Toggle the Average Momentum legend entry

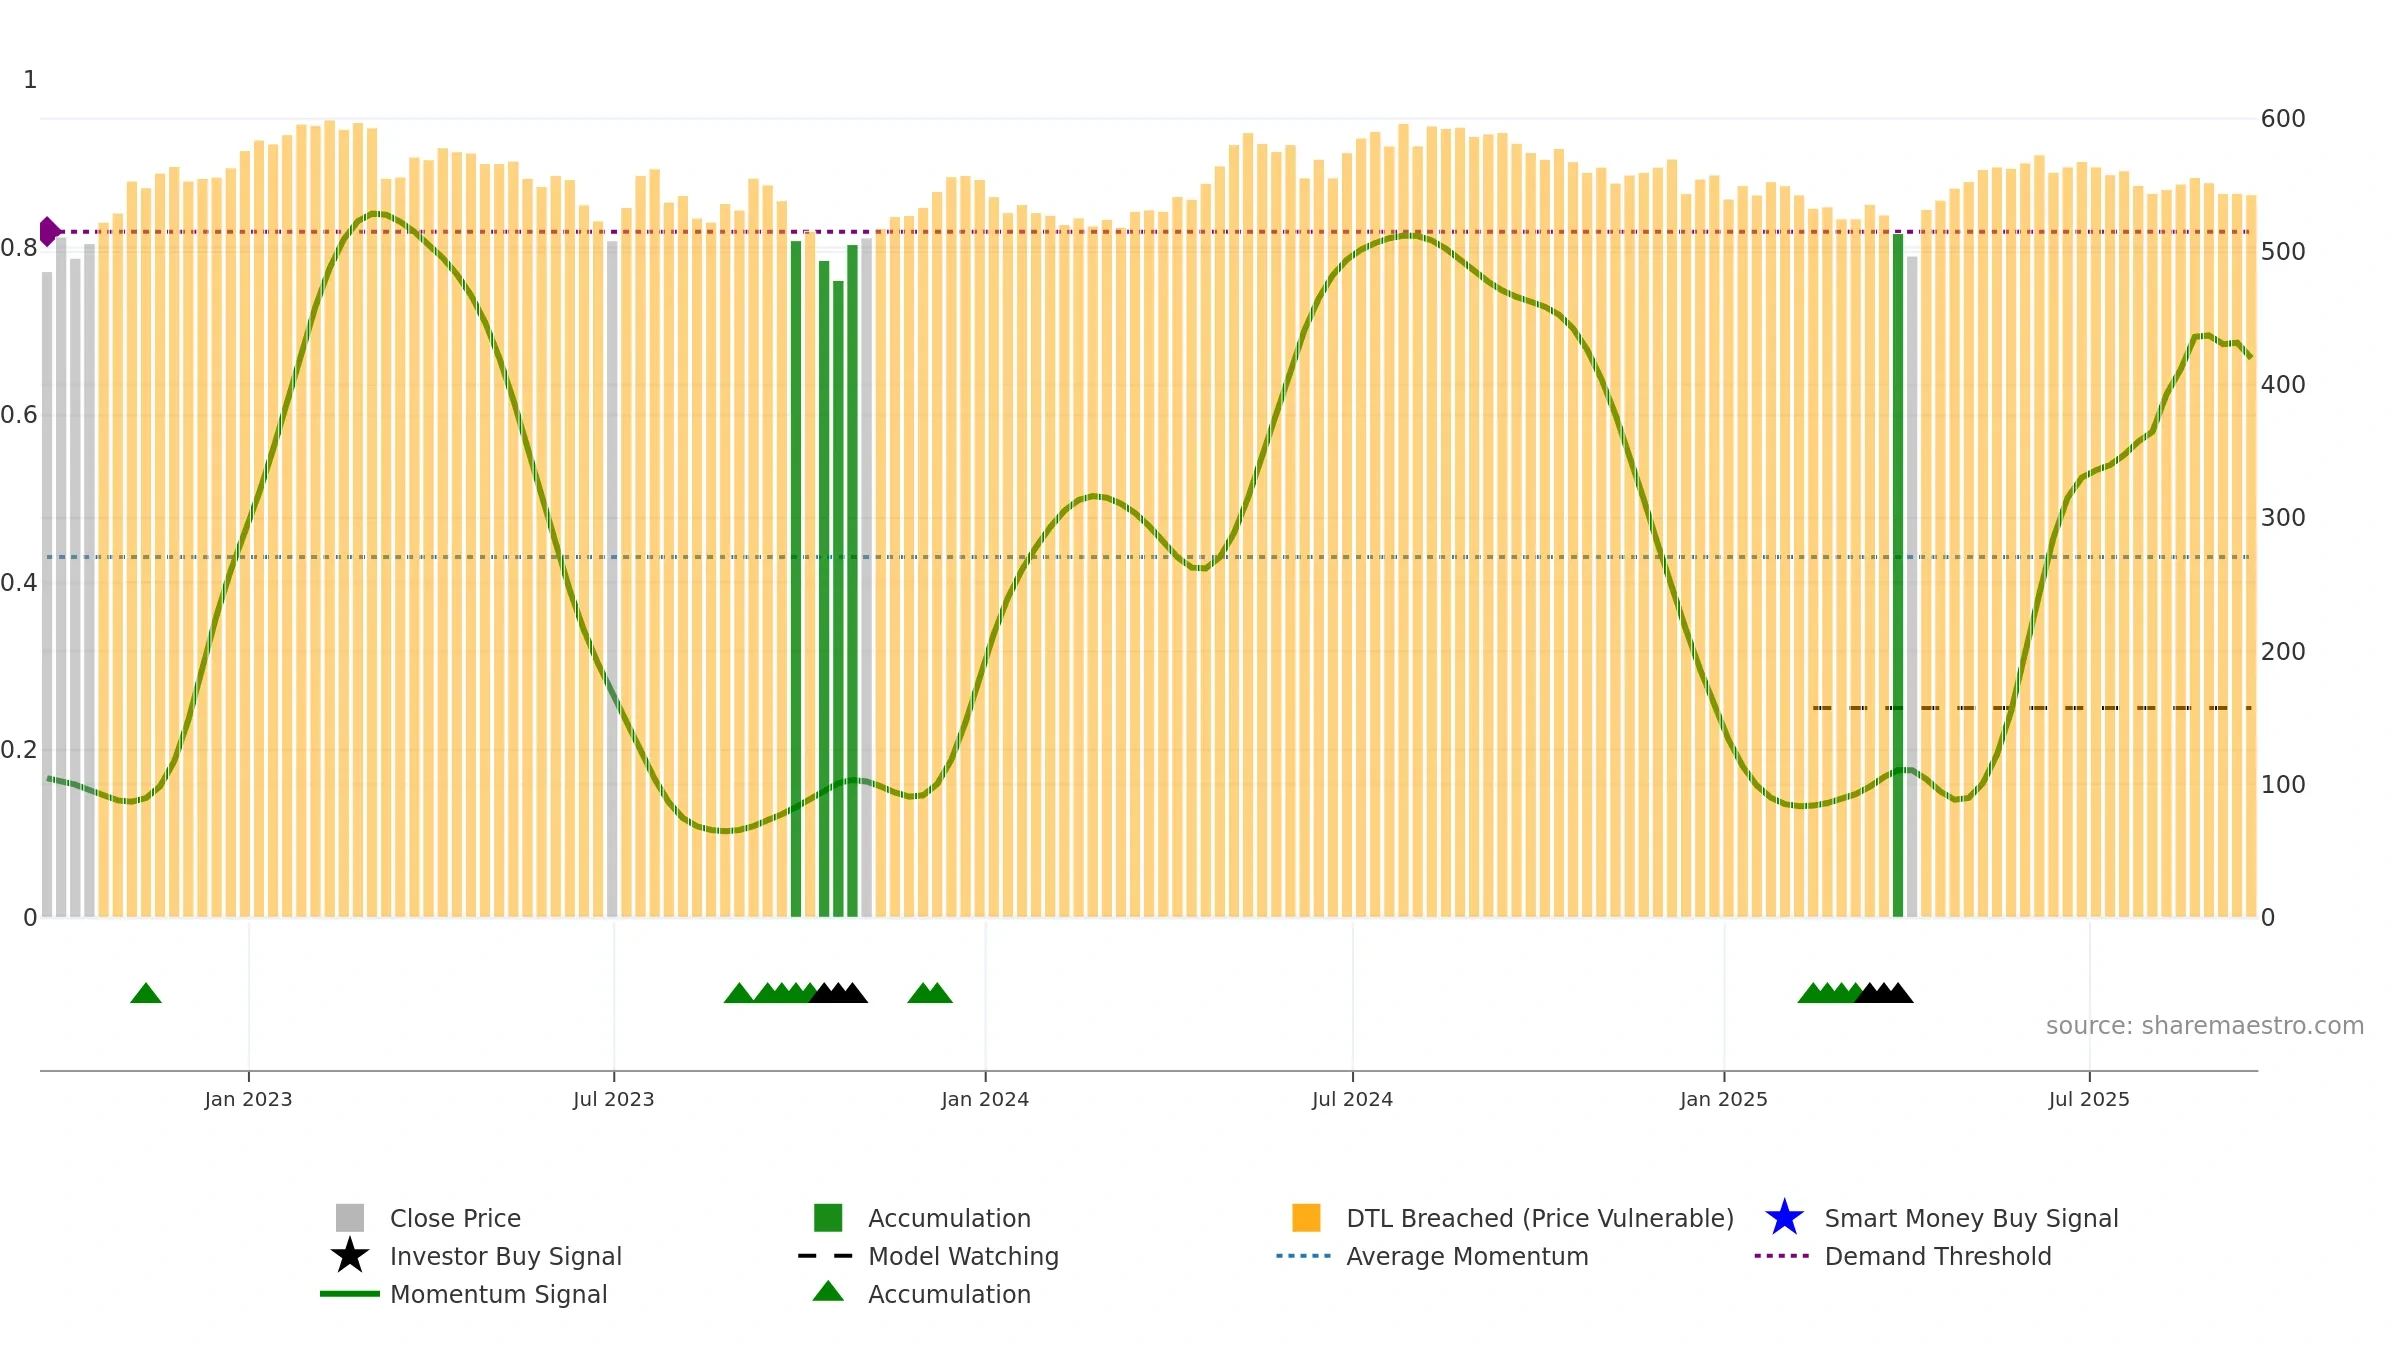(1432, 1256)
